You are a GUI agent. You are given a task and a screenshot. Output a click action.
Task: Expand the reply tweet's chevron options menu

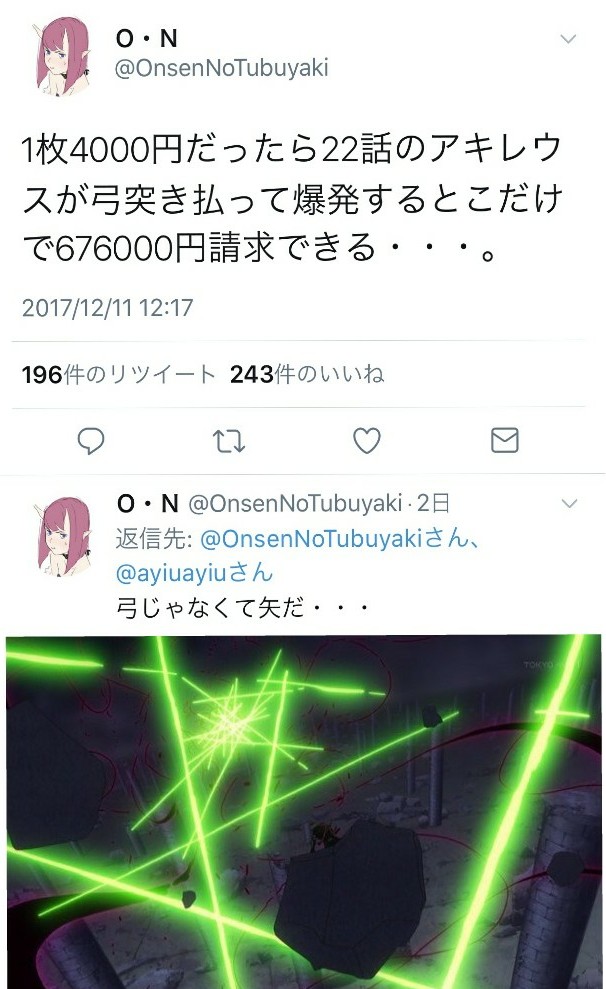tap(569, 503)
